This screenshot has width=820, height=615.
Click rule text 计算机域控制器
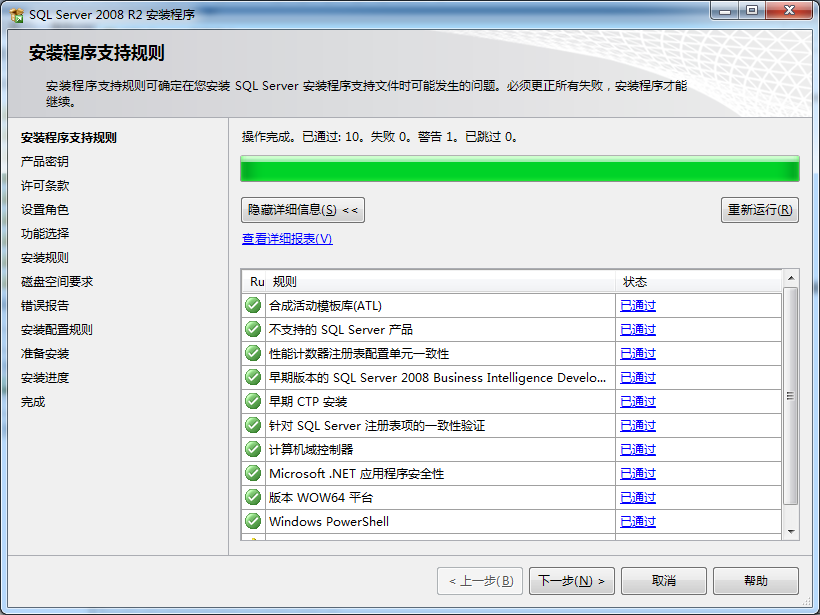(x=311, y=450)
